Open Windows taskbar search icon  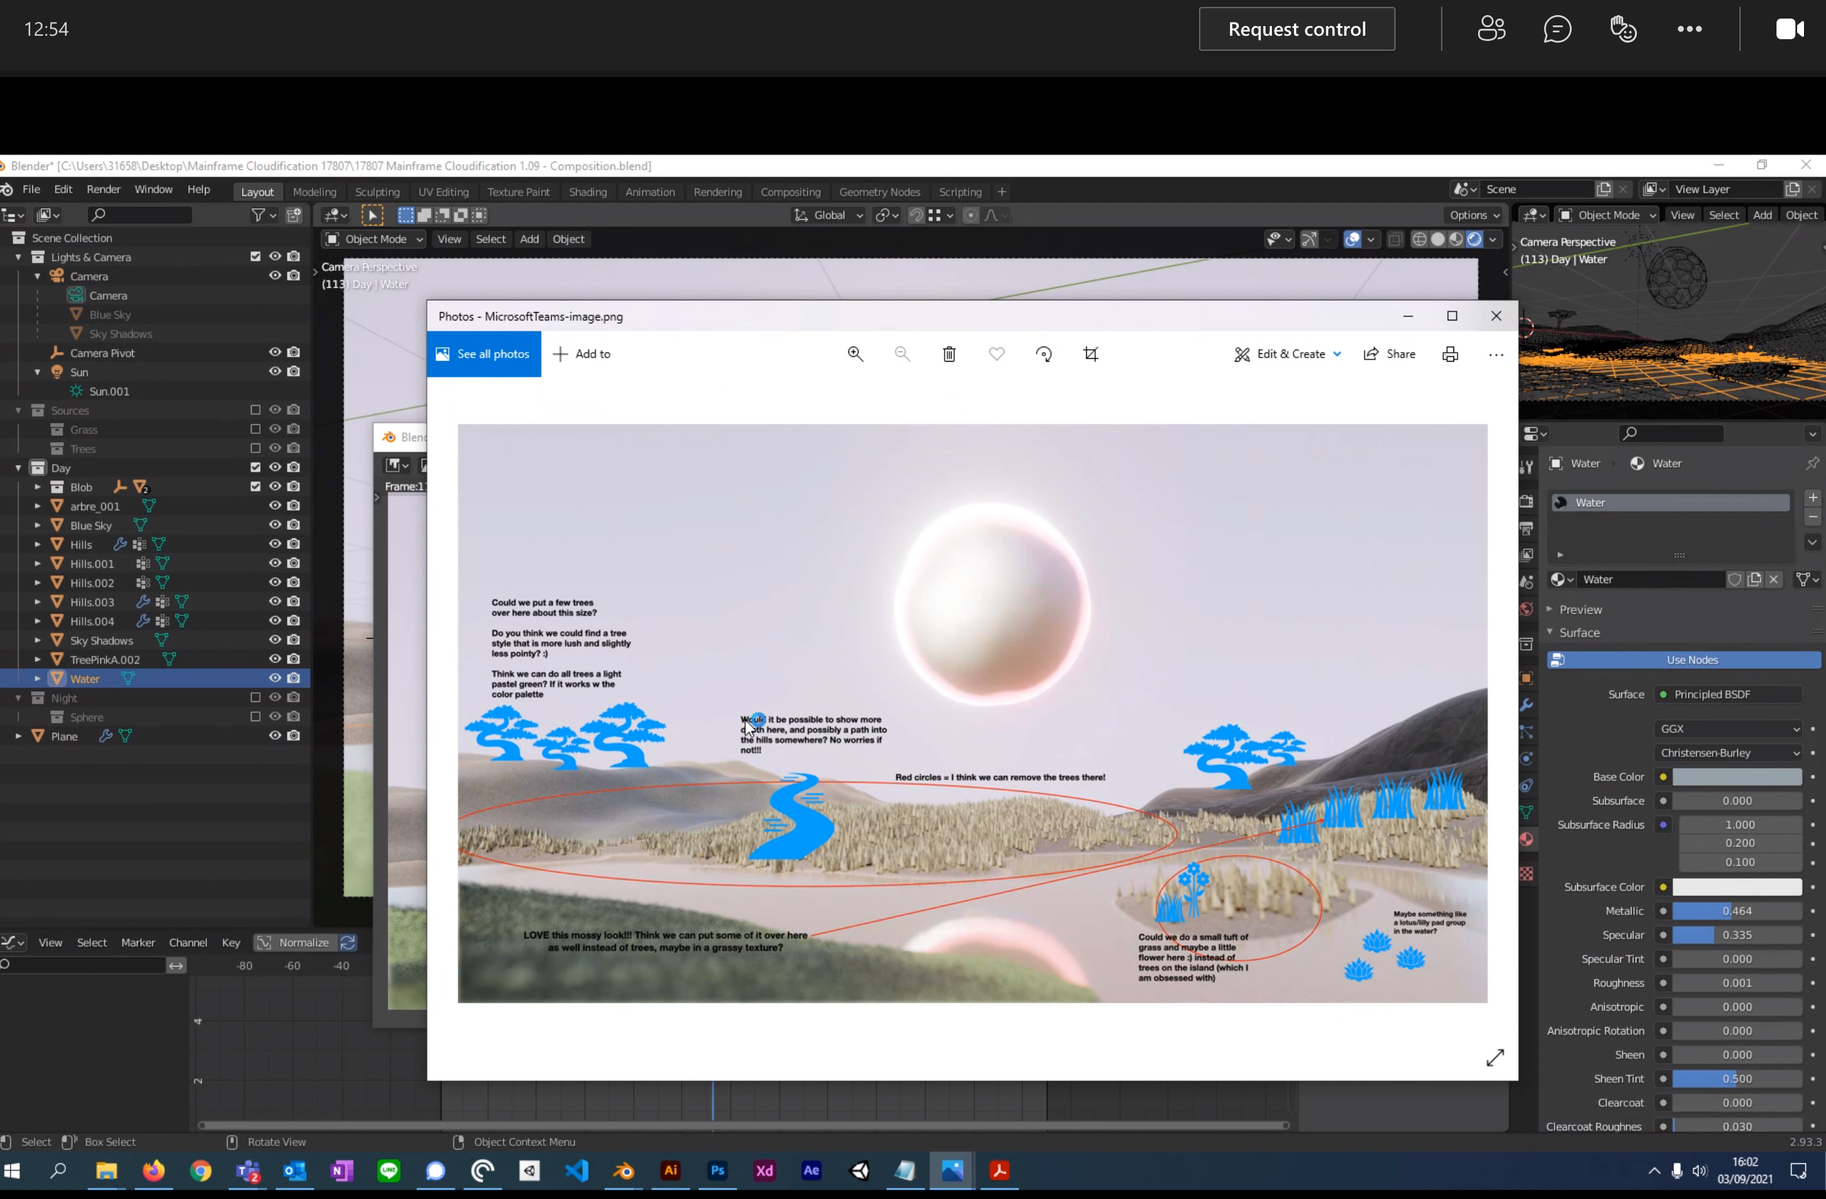coord(58,1171)
